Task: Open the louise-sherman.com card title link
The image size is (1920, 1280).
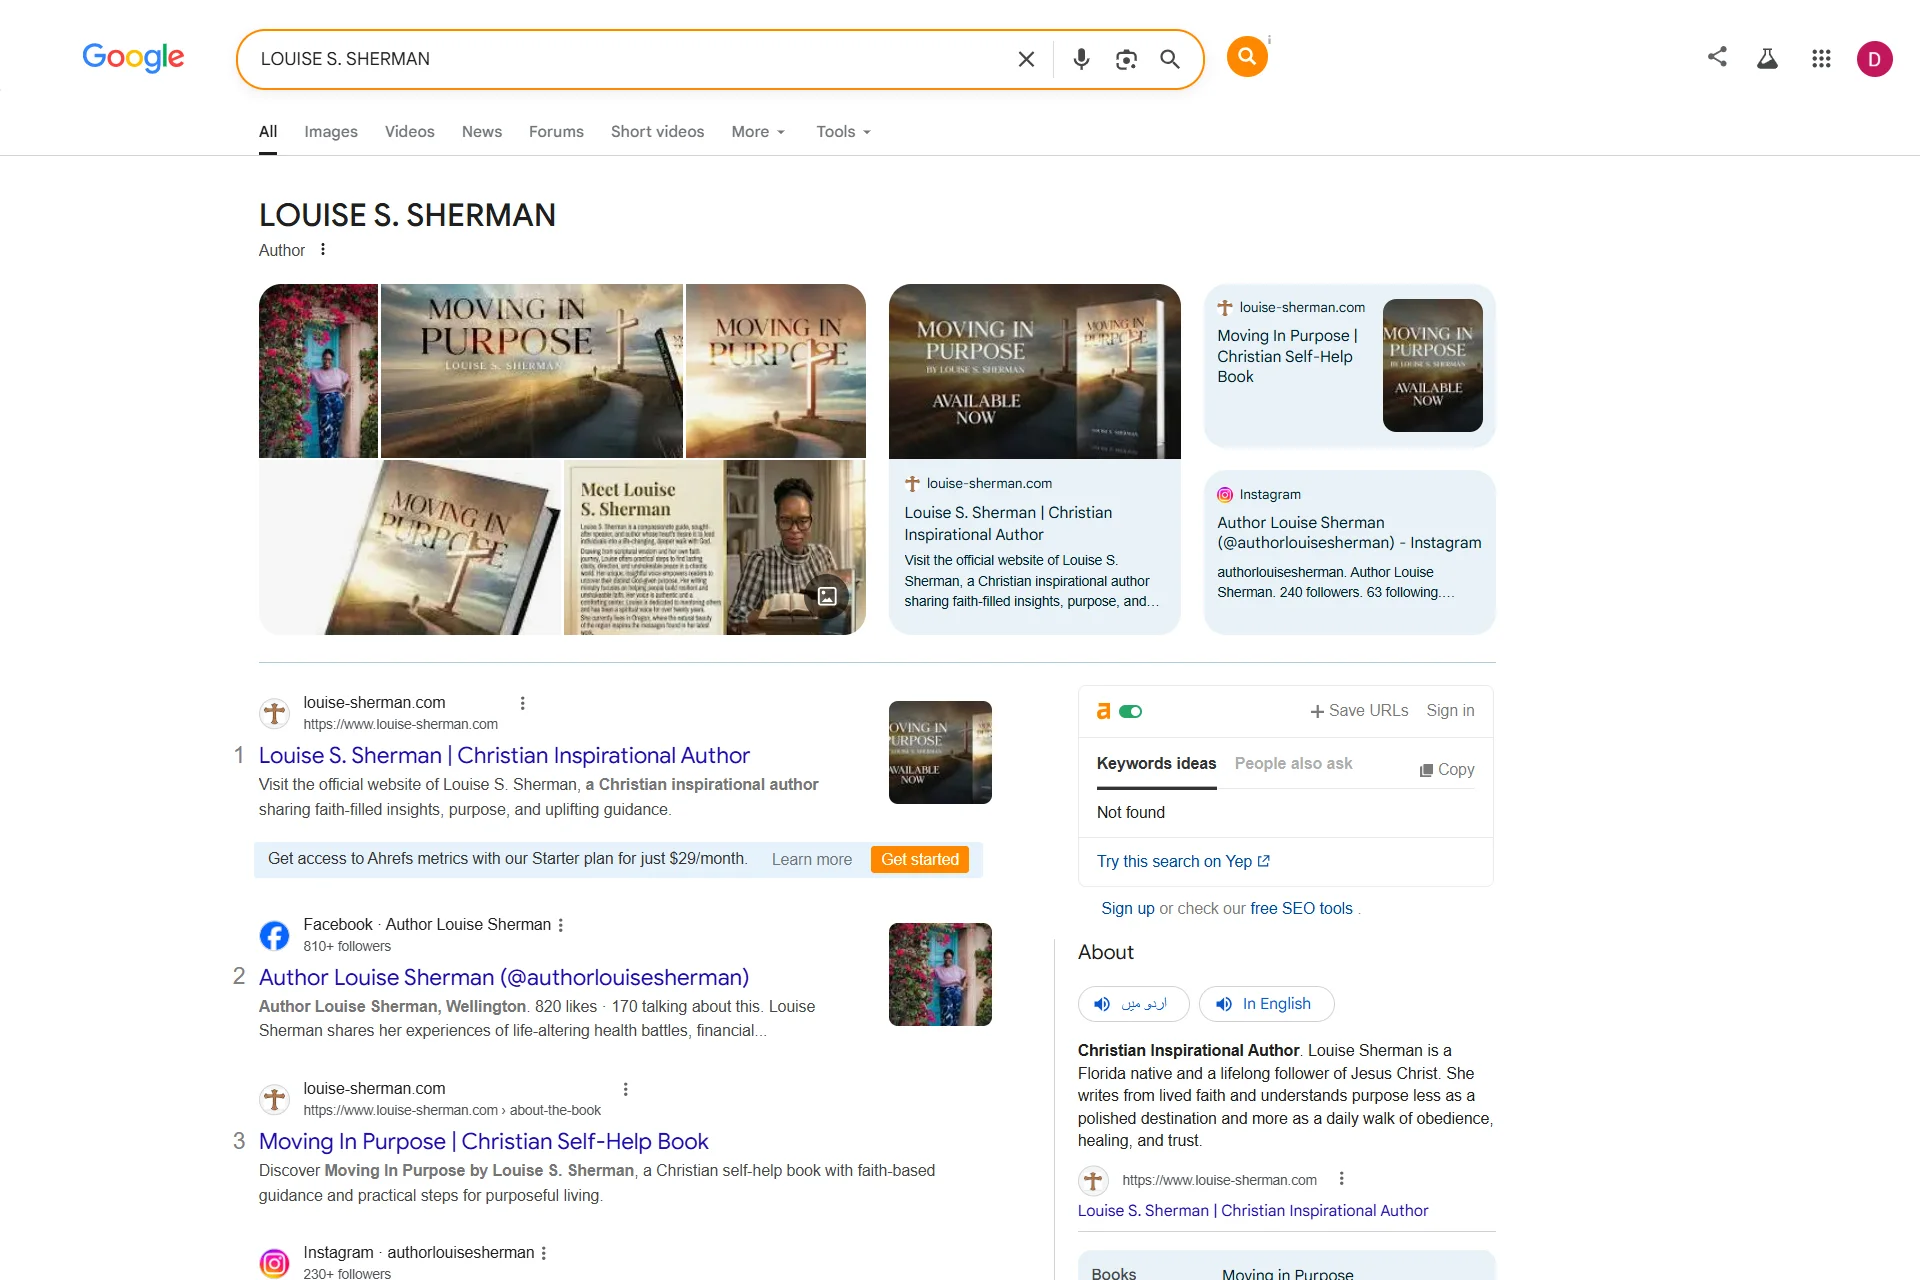Action: tap(1008, 524)
